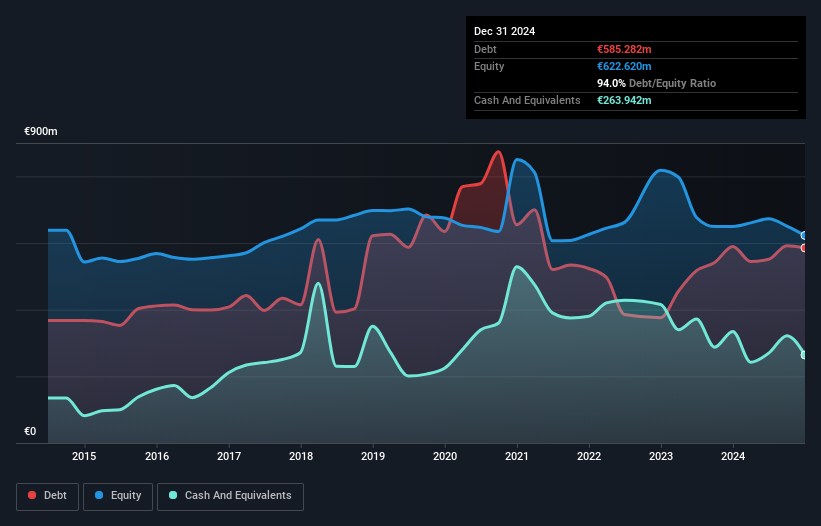Click the €585.282m debt value
821x526 pixels.
coord(624,49)
